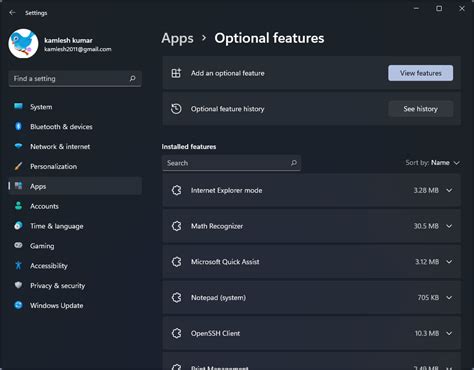Click the magnifier in installed features Search

[x=294, y=163]
